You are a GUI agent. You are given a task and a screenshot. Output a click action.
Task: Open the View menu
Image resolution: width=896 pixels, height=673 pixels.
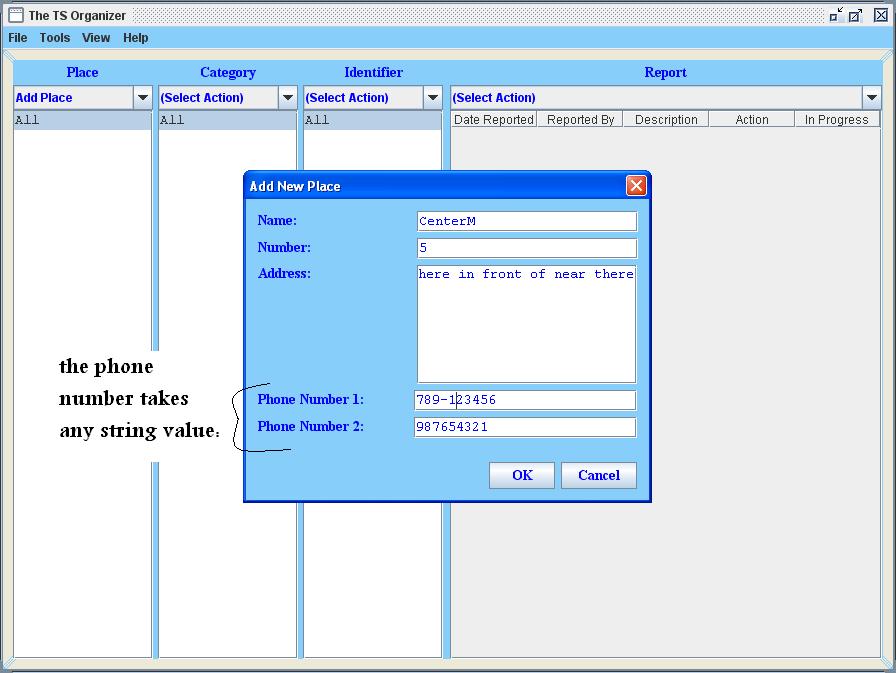pos(96,38)
